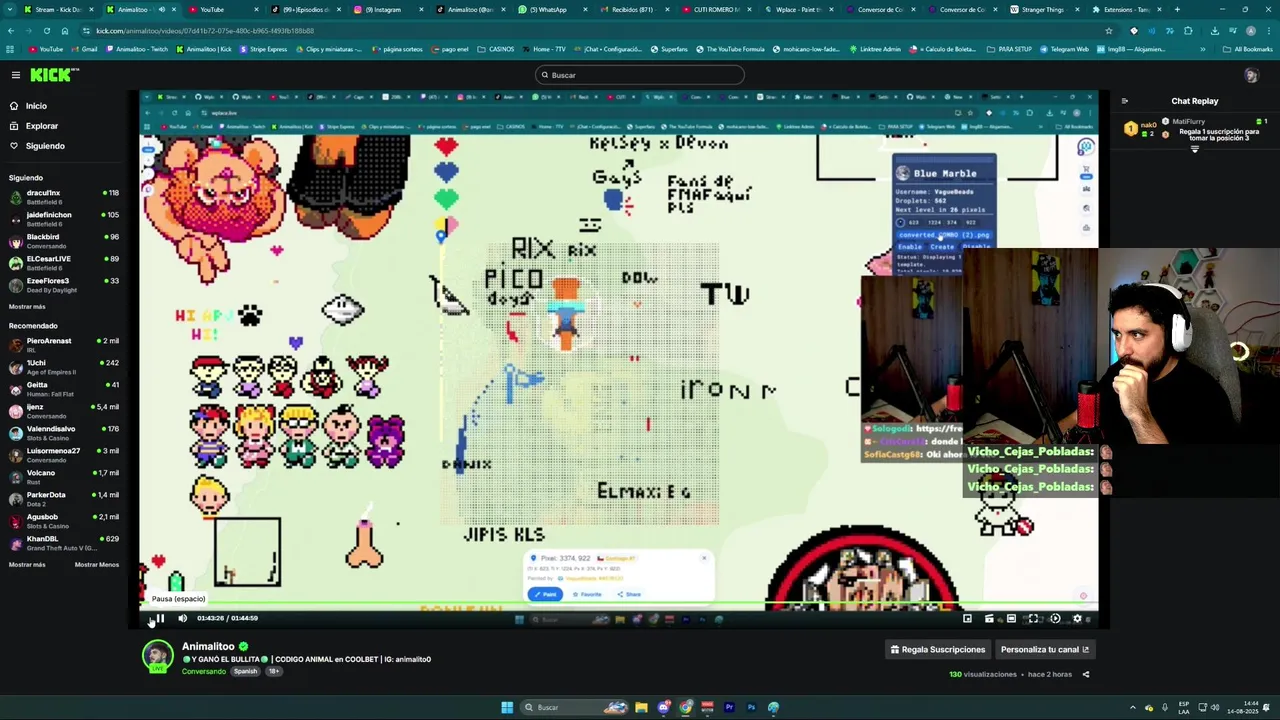Expand followed list with Mostrar más
Screen dimensions: 1280x720
[27, 307]
